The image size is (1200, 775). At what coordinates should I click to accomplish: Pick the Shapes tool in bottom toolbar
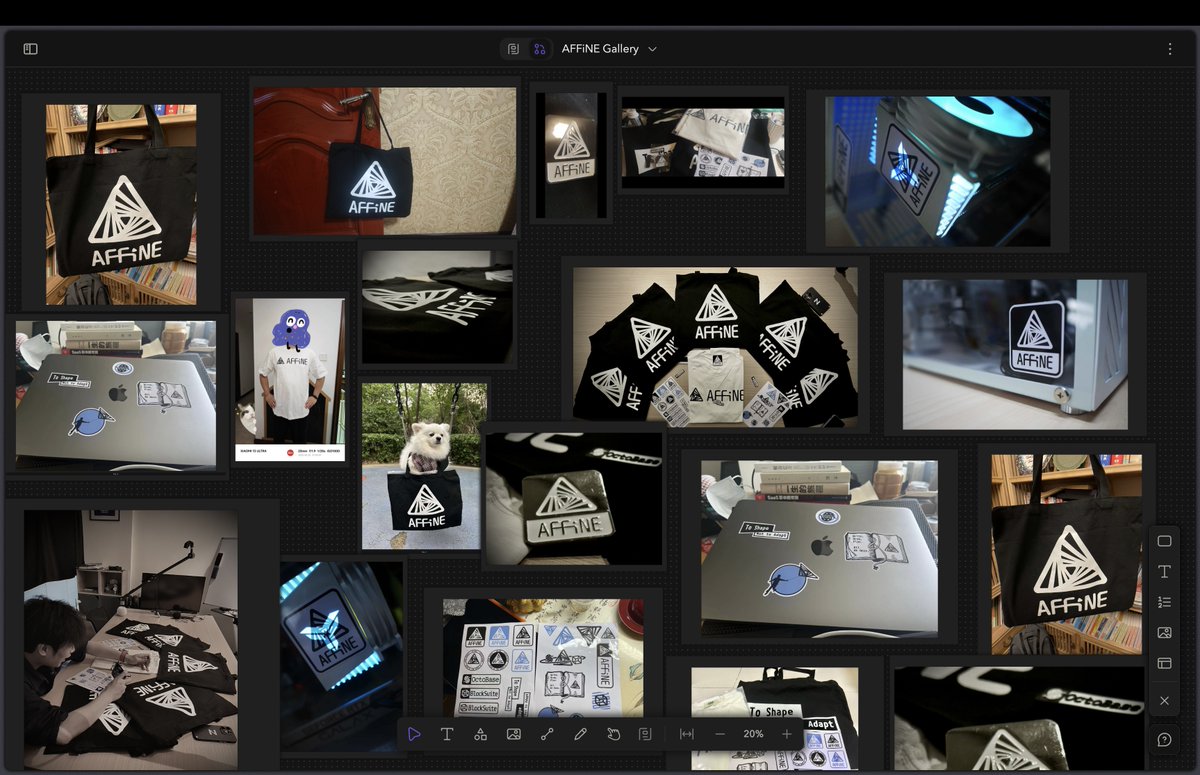480,734
